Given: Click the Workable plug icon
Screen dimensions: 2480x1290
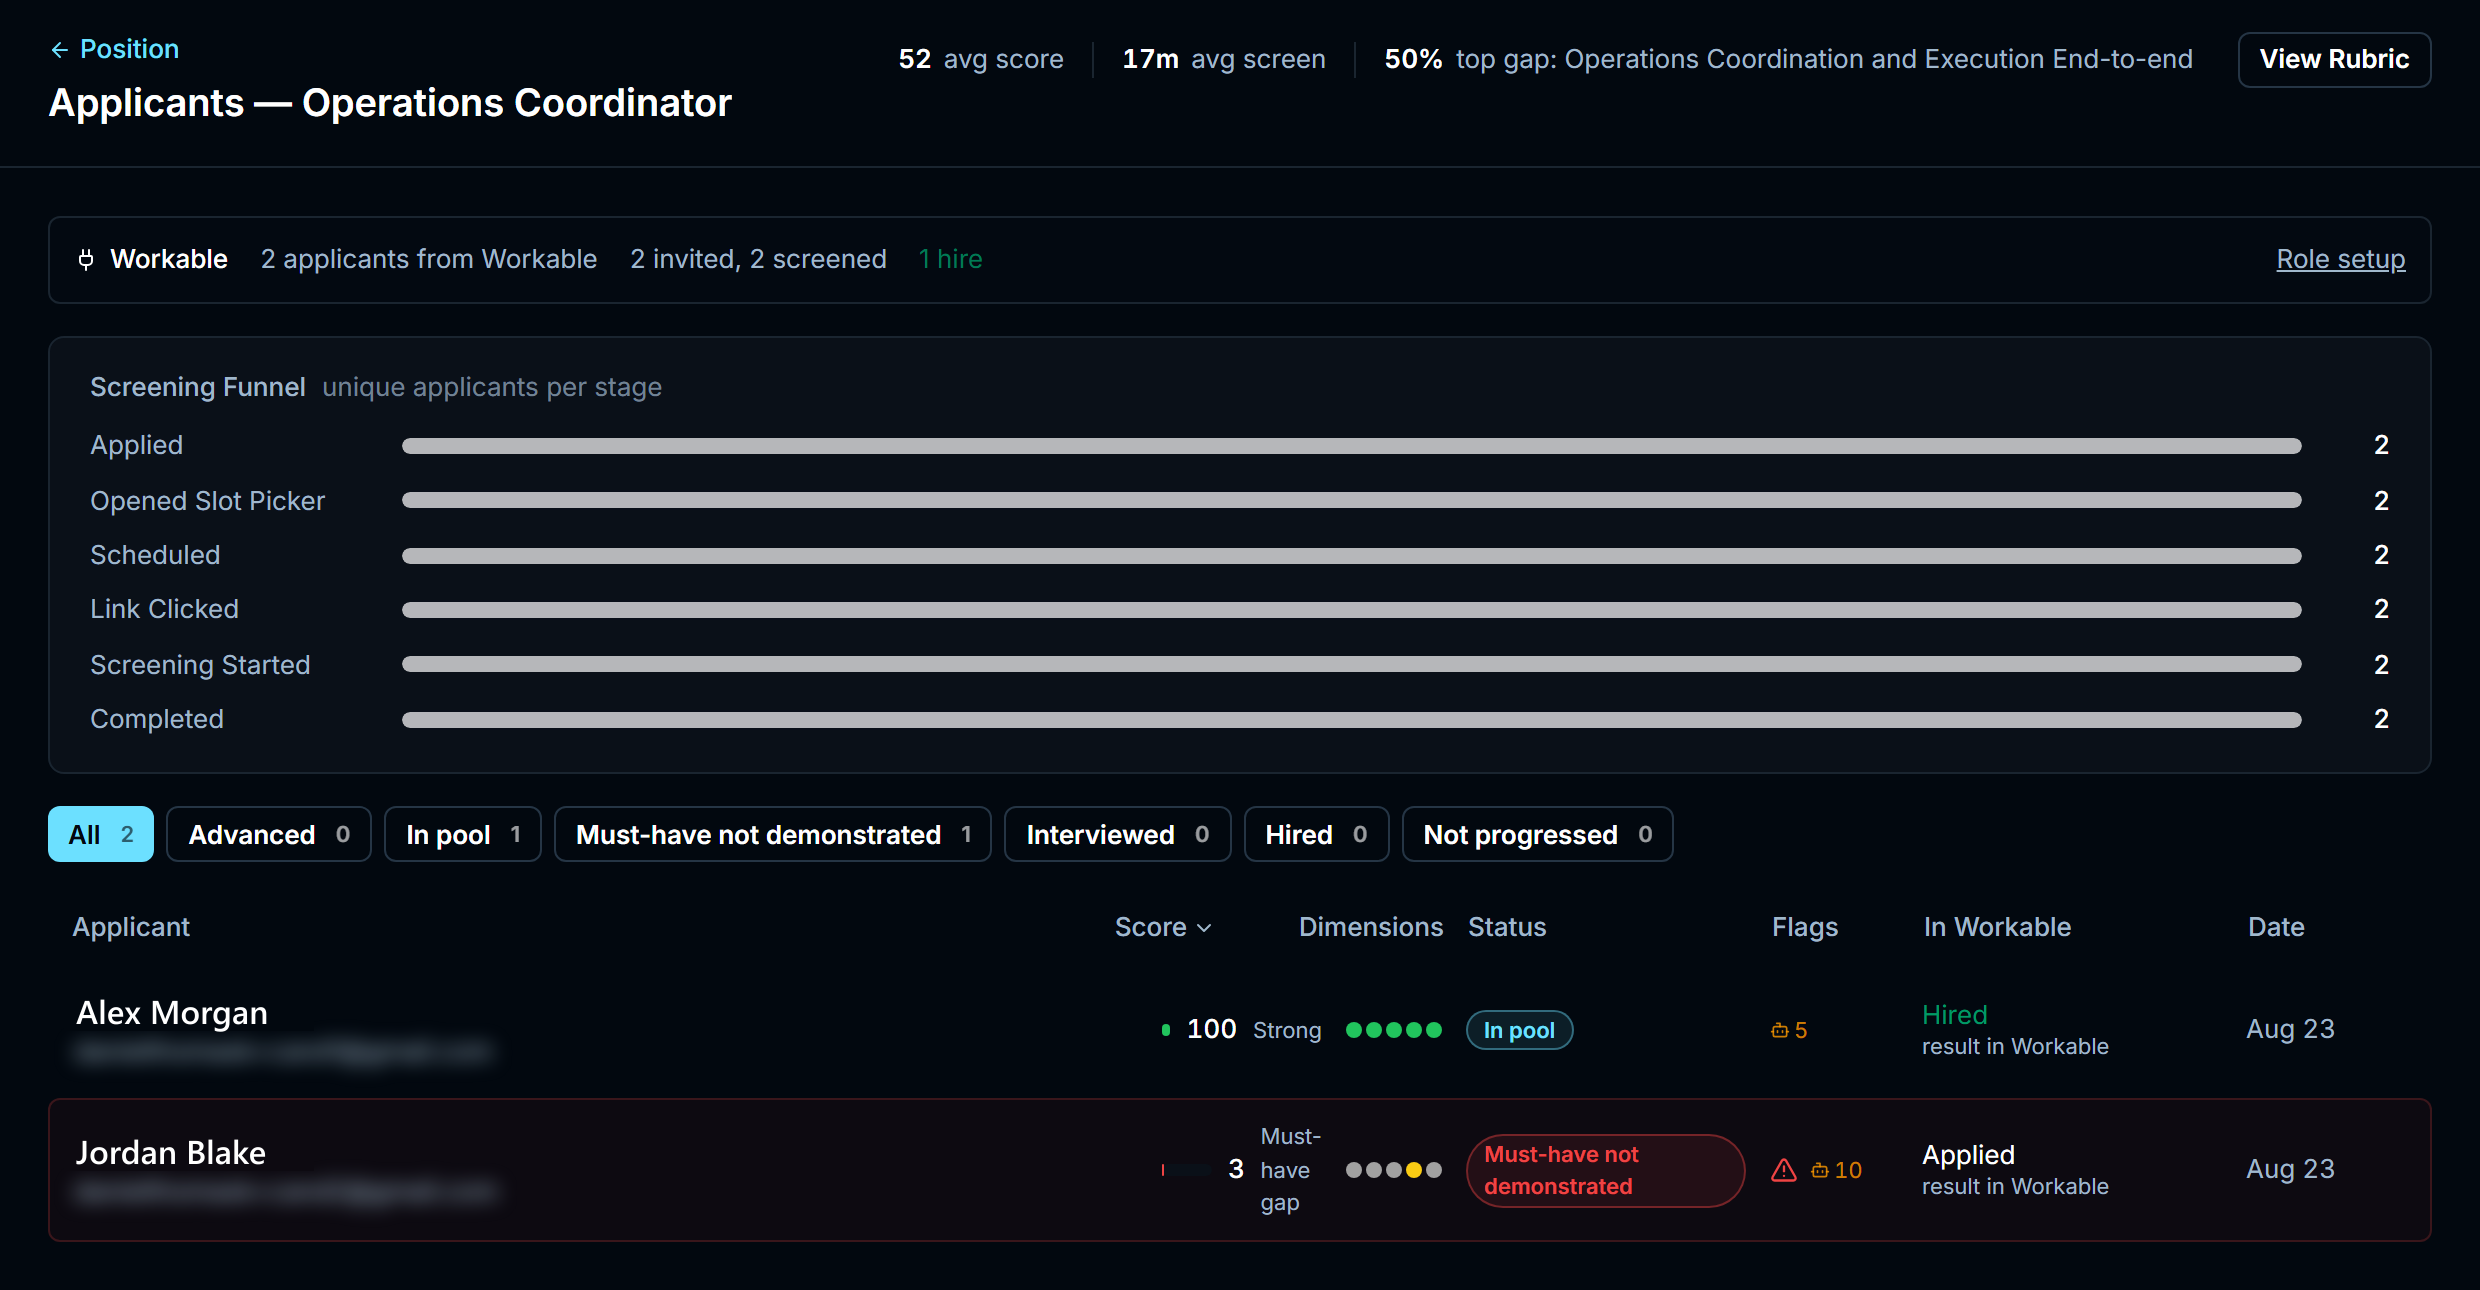Looking at the screenshot, I should [86, 260].
